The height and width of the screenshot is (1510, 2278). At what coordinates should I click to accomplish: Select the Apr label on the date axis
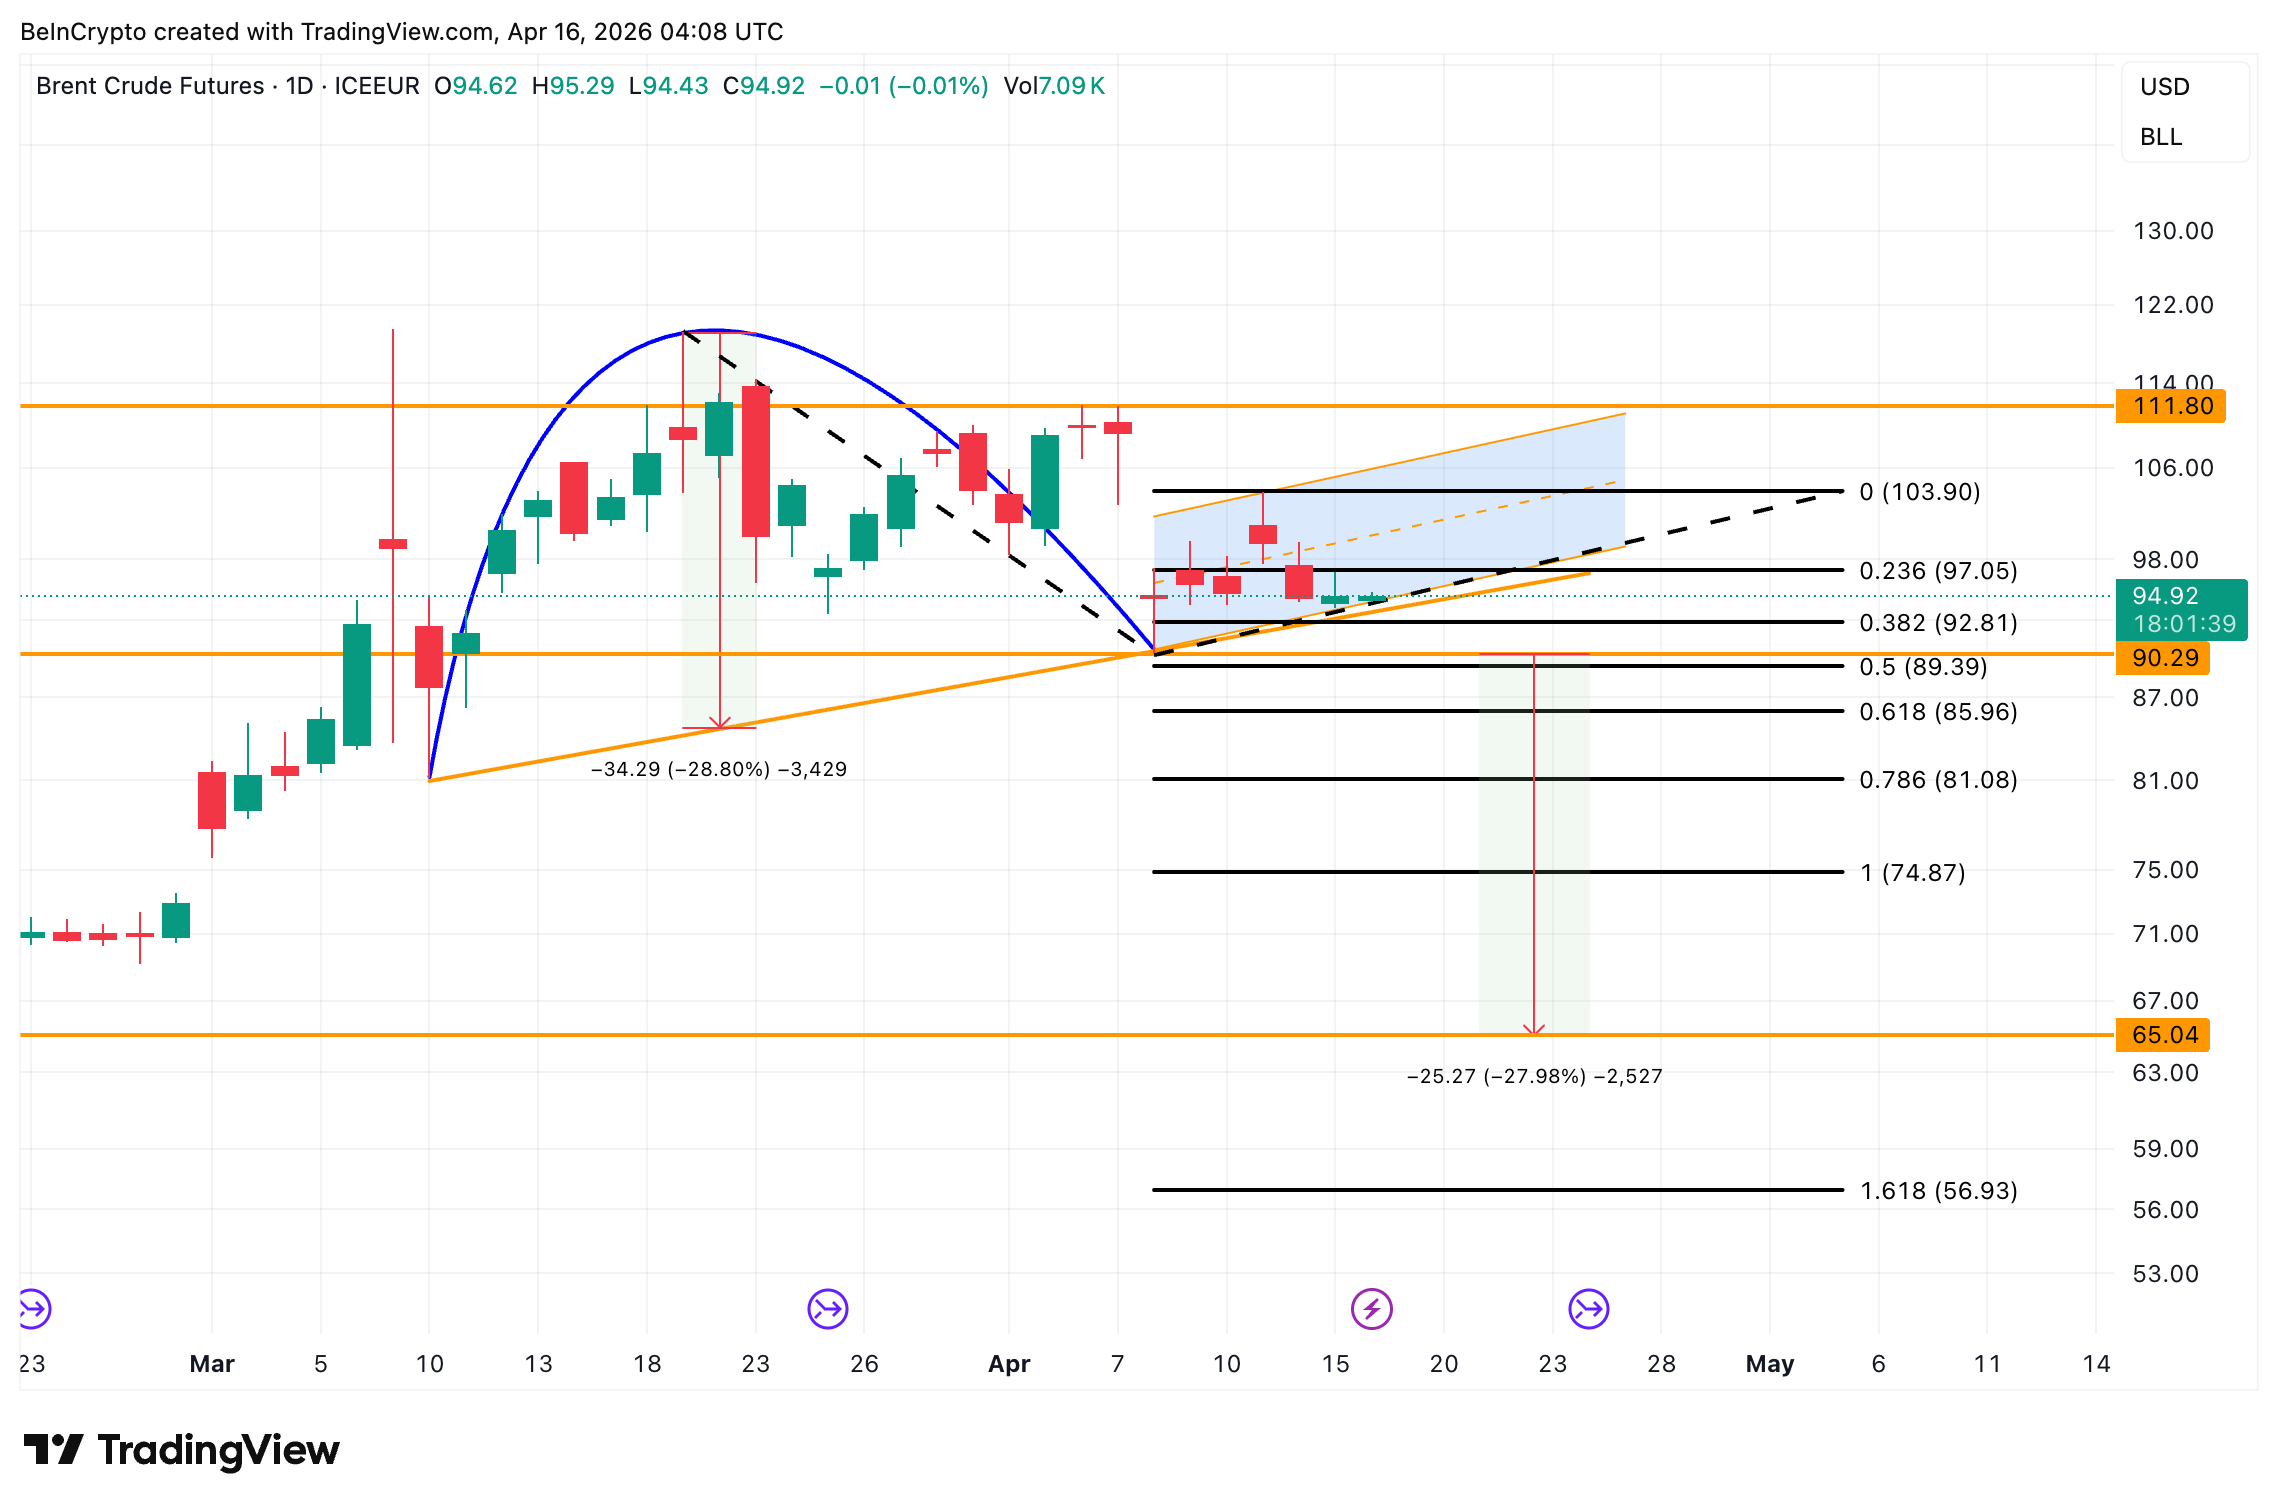(x=1010, y=1363)
